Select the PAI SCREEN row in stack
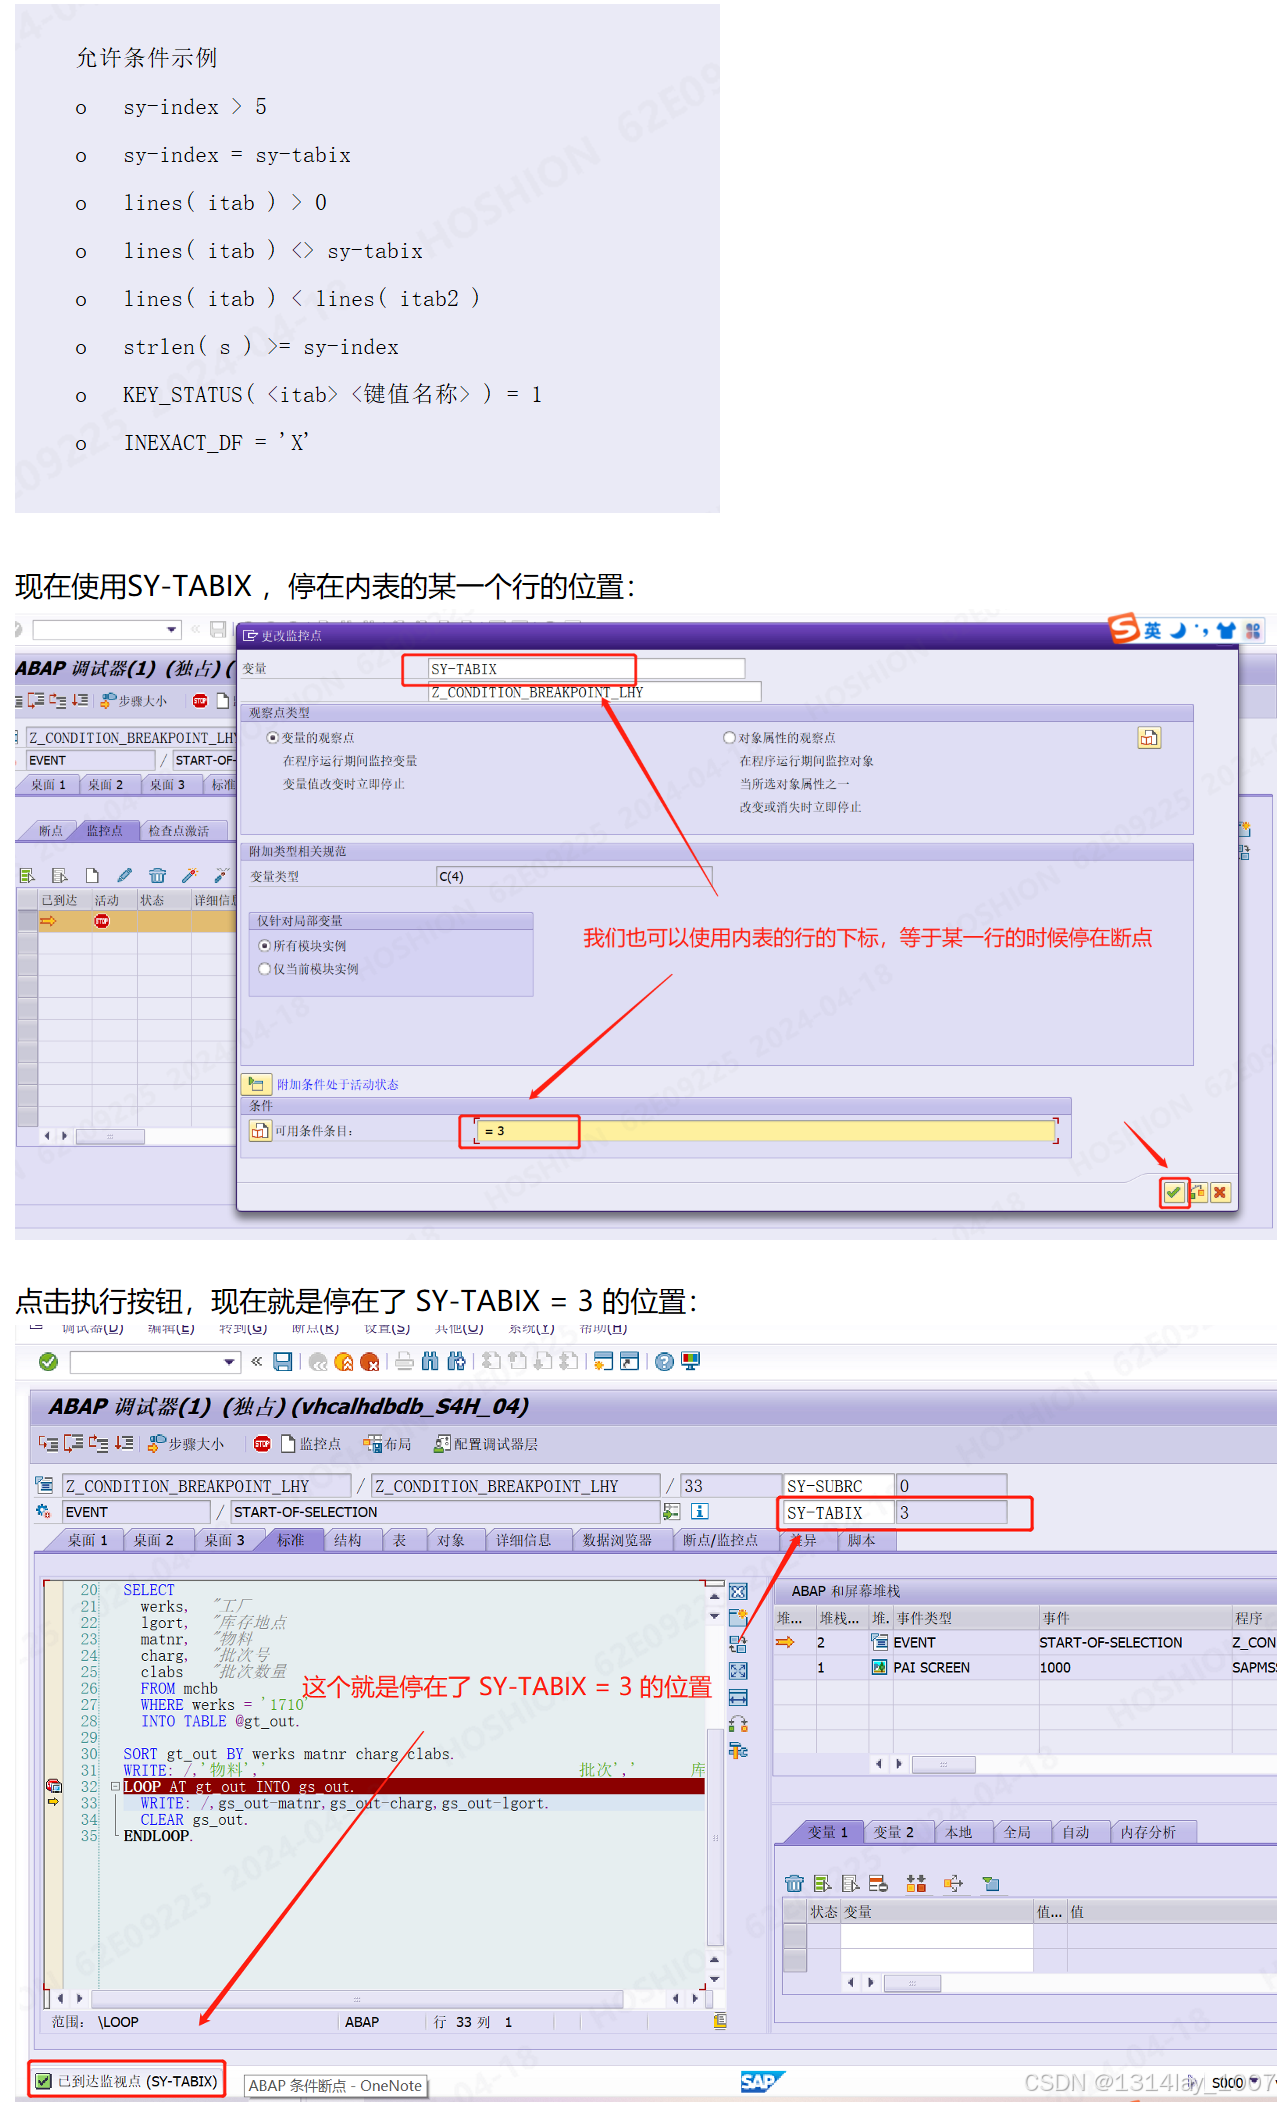 pos(1024,1667)
